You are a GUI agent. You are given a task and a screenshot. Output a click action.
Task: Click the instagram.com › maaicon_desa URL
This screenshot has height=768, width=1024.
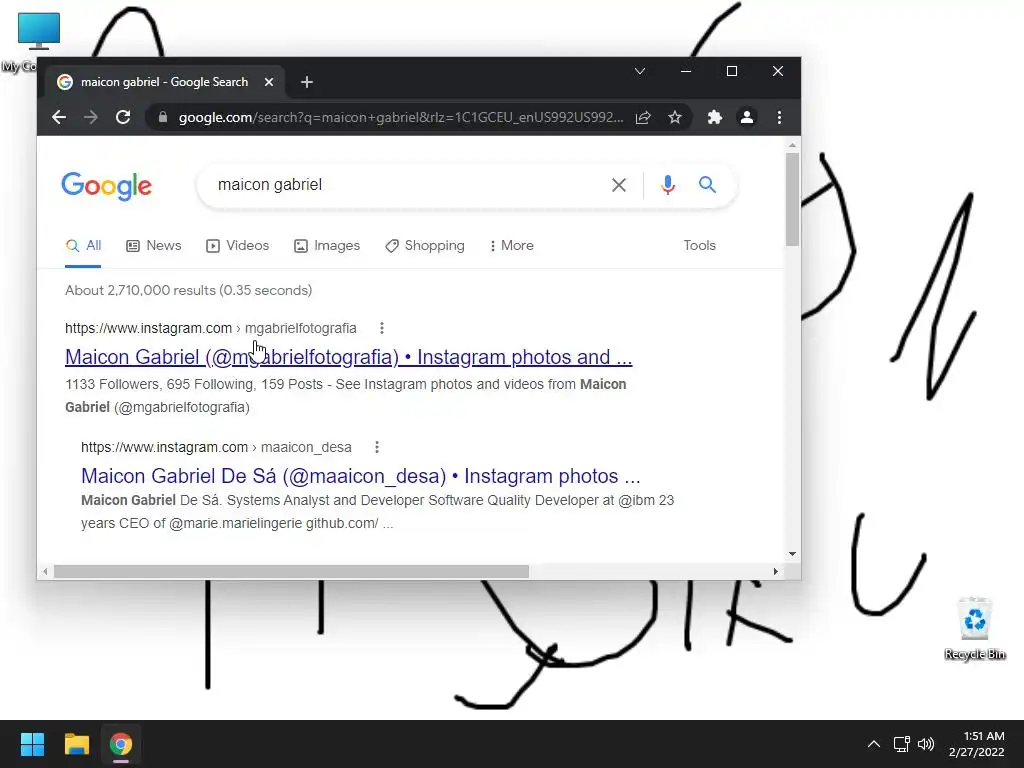216,447
